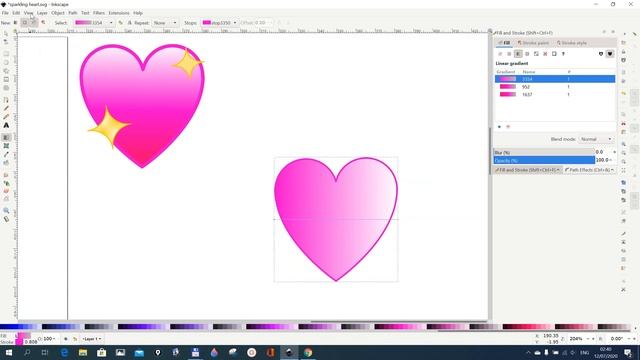This screenshot has width=640, height=360.
Task: Click the Blur (%) slider bar
Action: [x=544, y=152]
